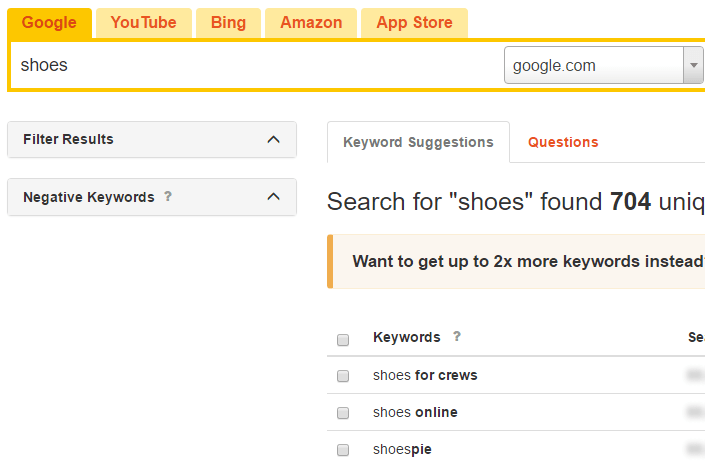Check the "shoes for crews" checkbox
705x465 pixels.
(343, 376)
